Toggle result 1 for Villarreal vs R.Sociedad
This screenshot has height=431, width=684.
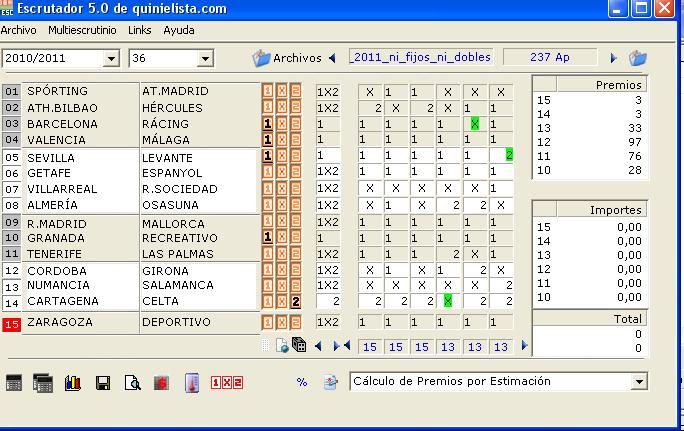[267, 188]
